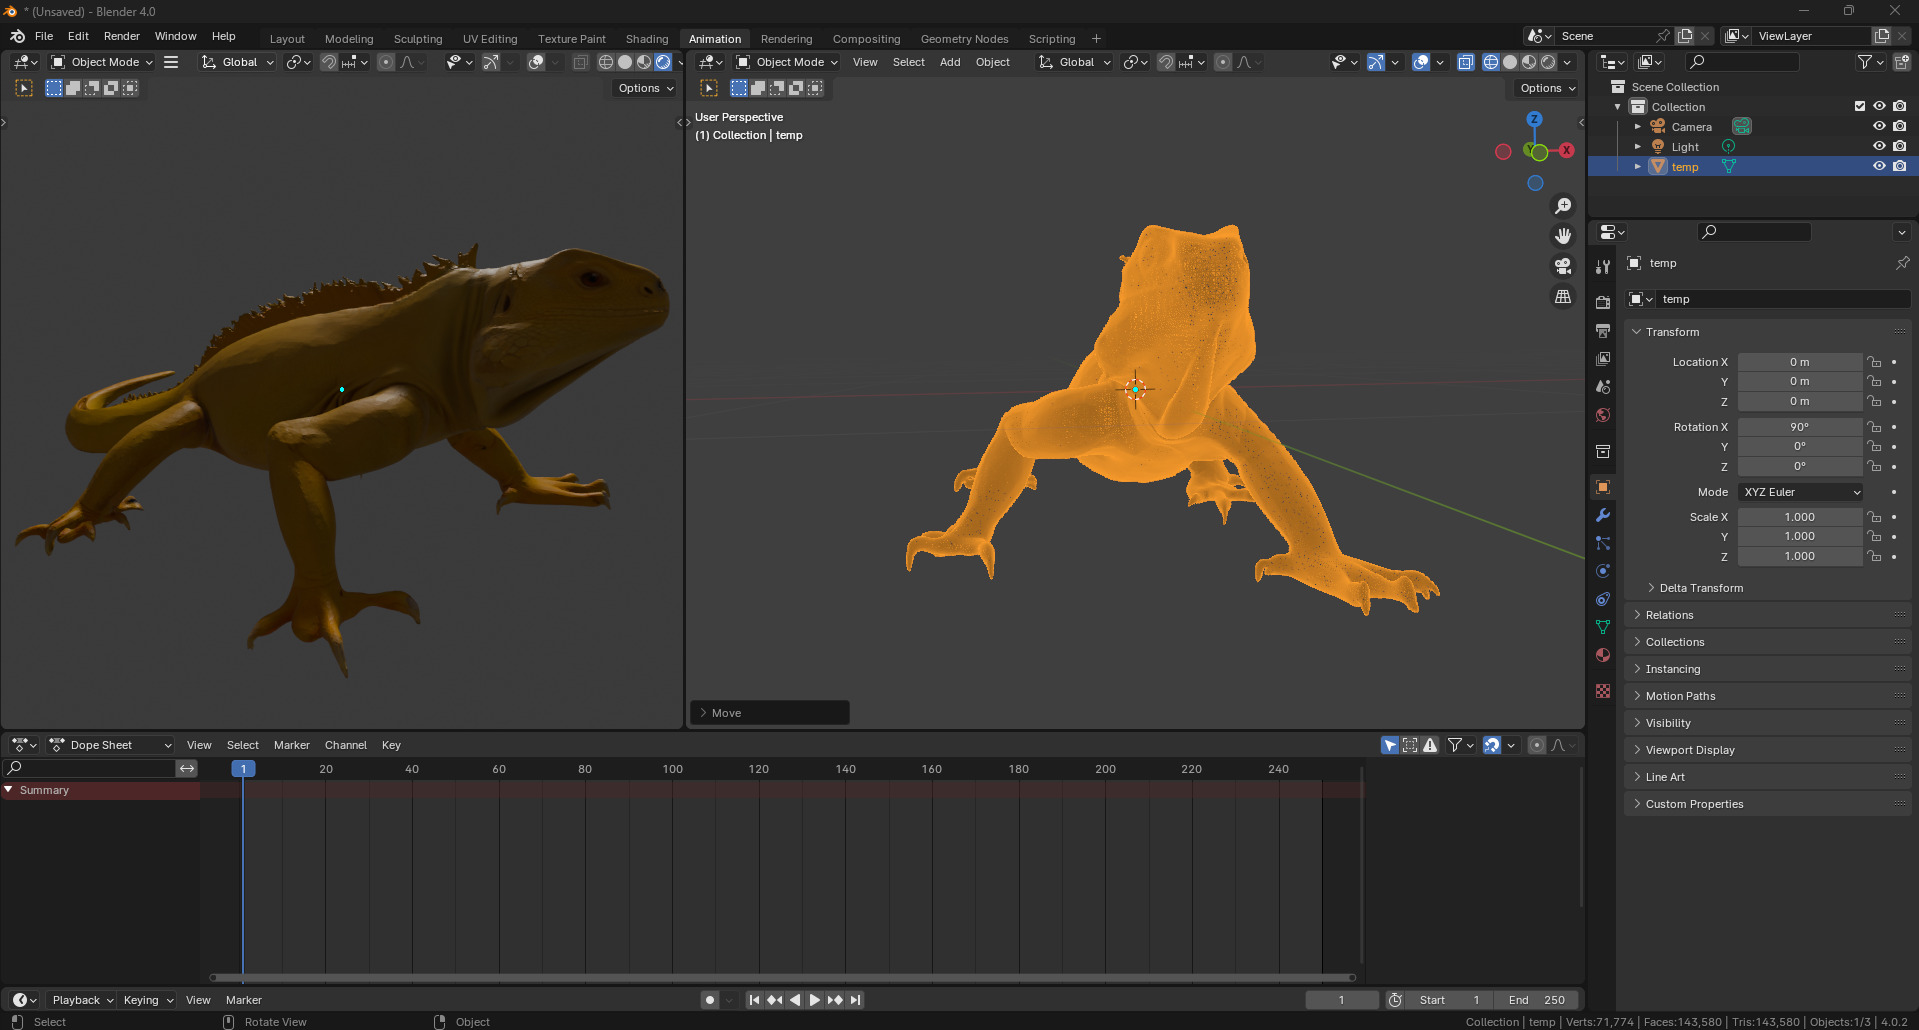The height and width of the screenshot is (1030, 1919).
Task: Open the Output properties tab
Action: [x=1603, y=331]
